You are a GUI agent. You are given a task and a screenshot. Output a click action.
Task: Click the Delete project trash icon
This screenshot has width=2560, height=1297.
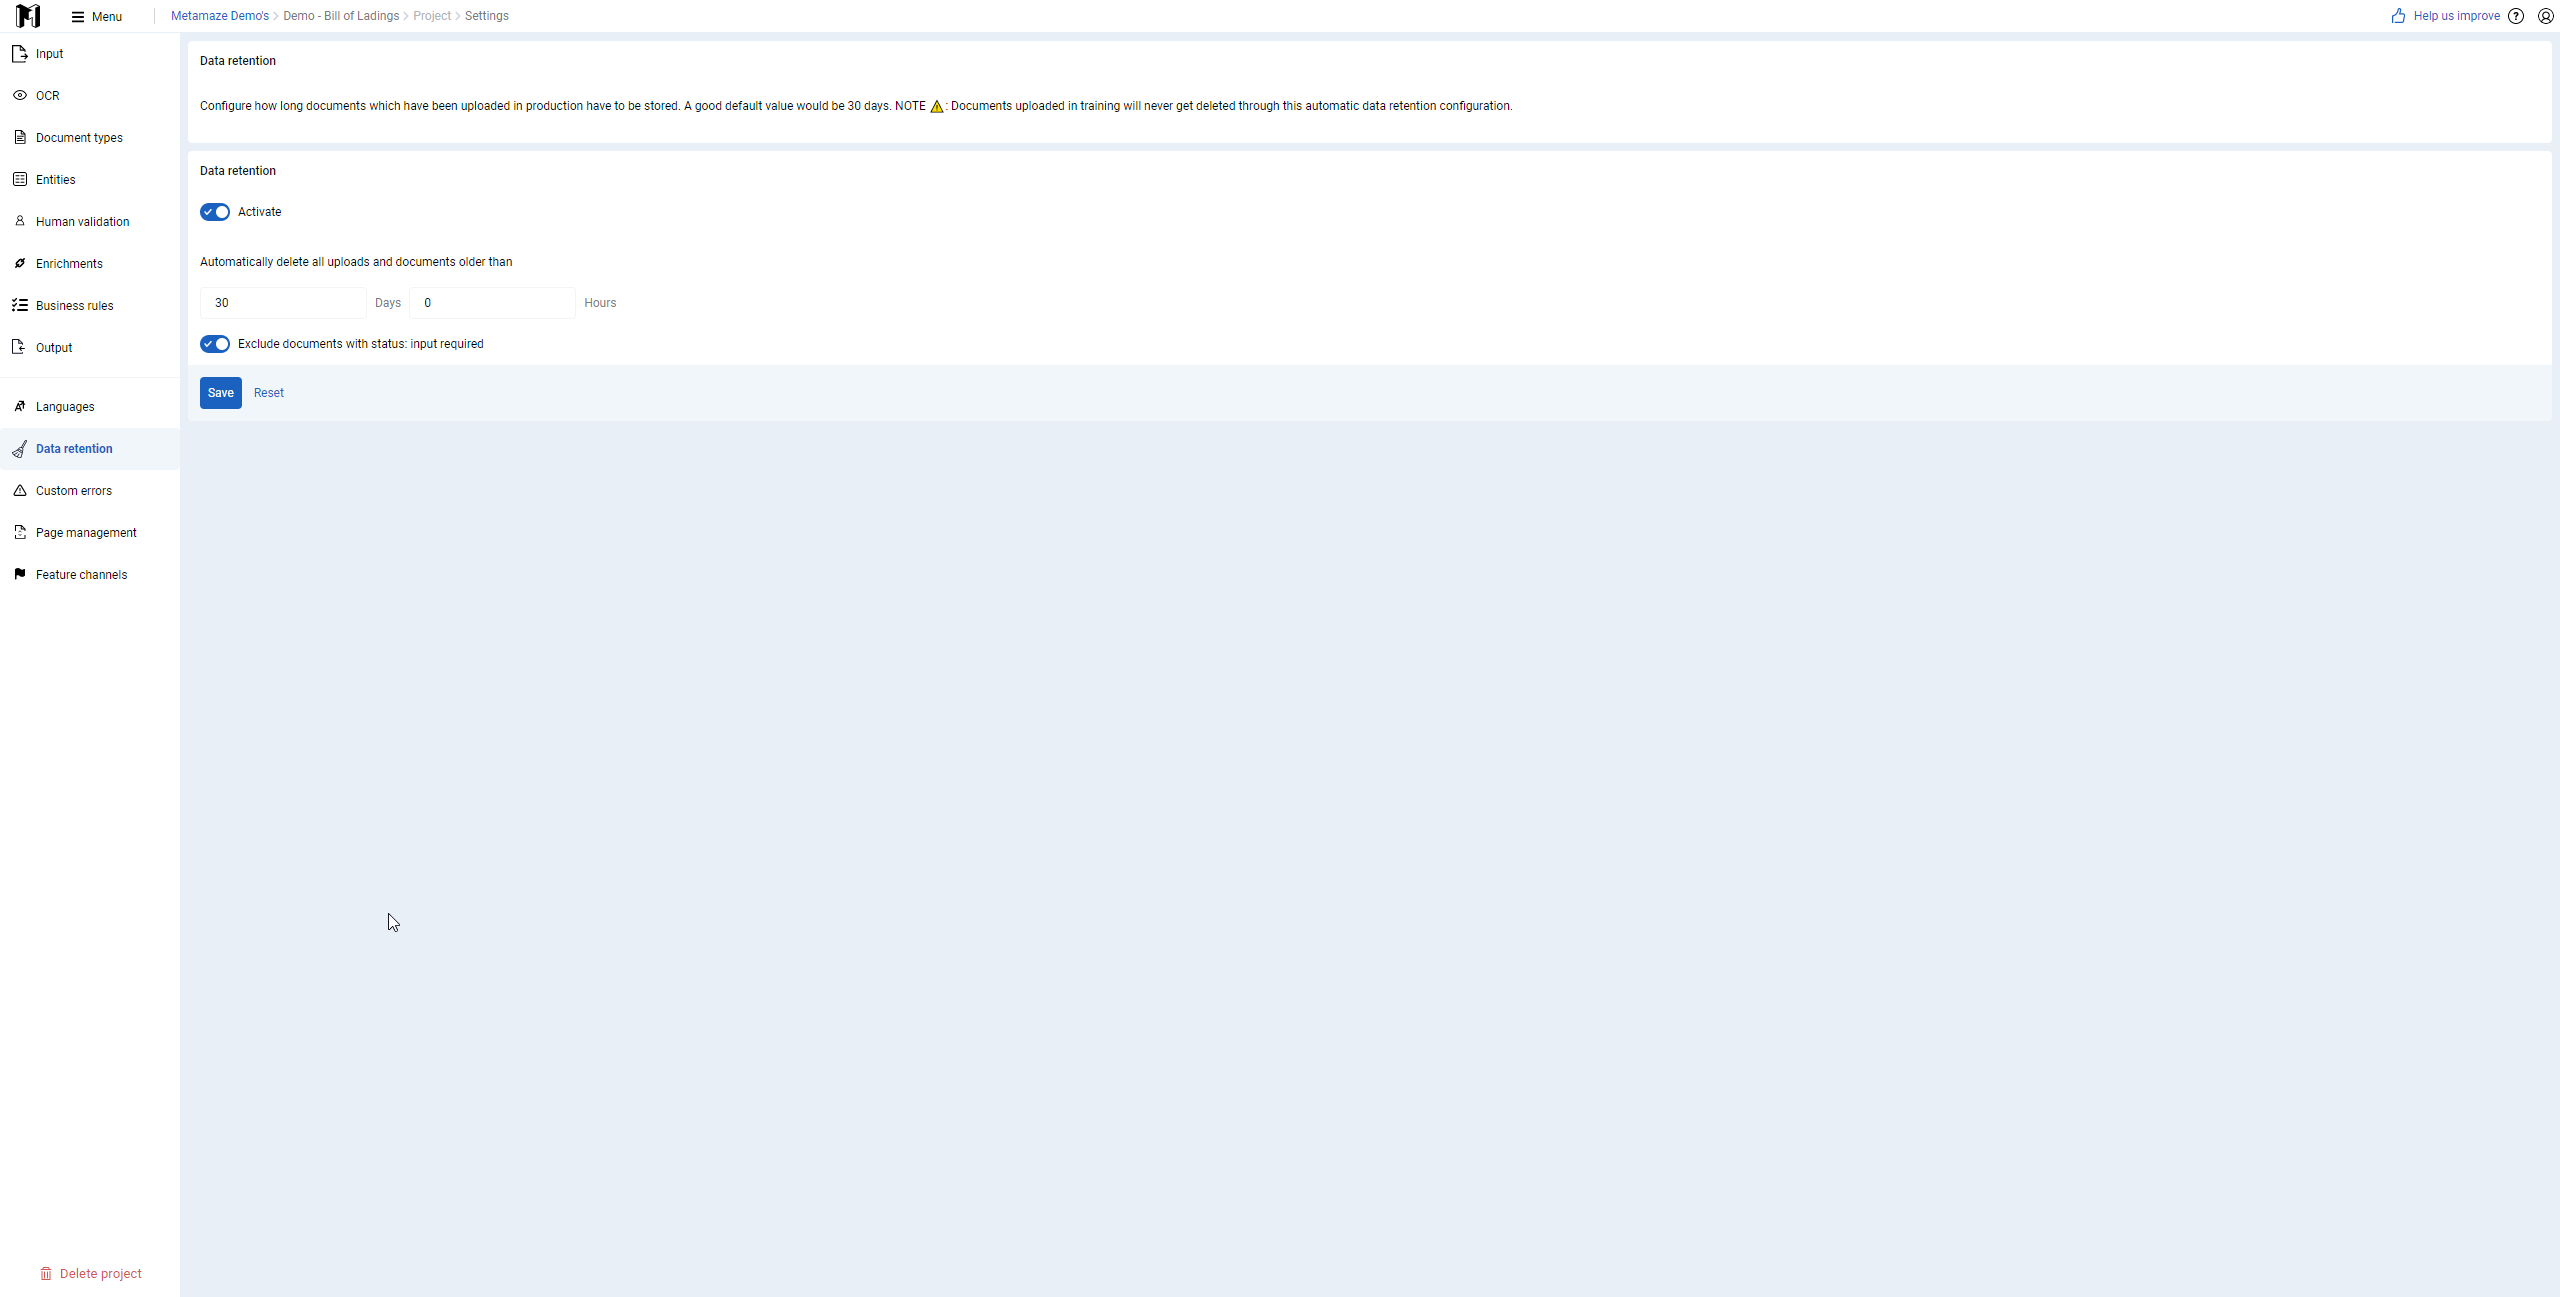coord(46,1274)
